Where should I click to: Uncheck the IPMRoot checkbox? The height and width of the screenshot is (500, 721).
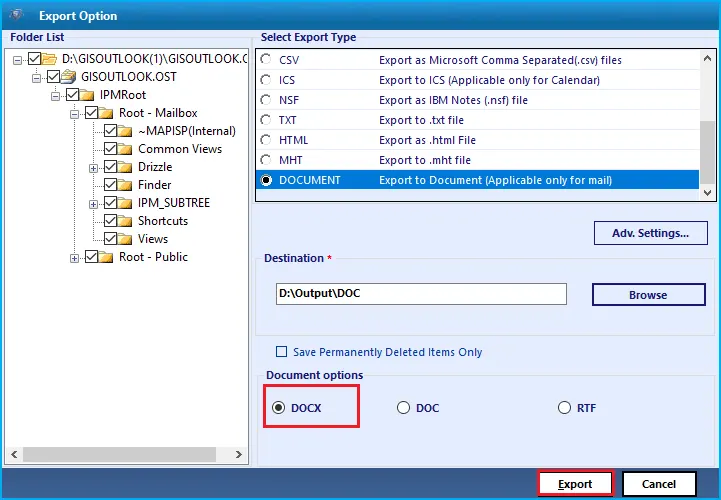click(x=72, y=94)
